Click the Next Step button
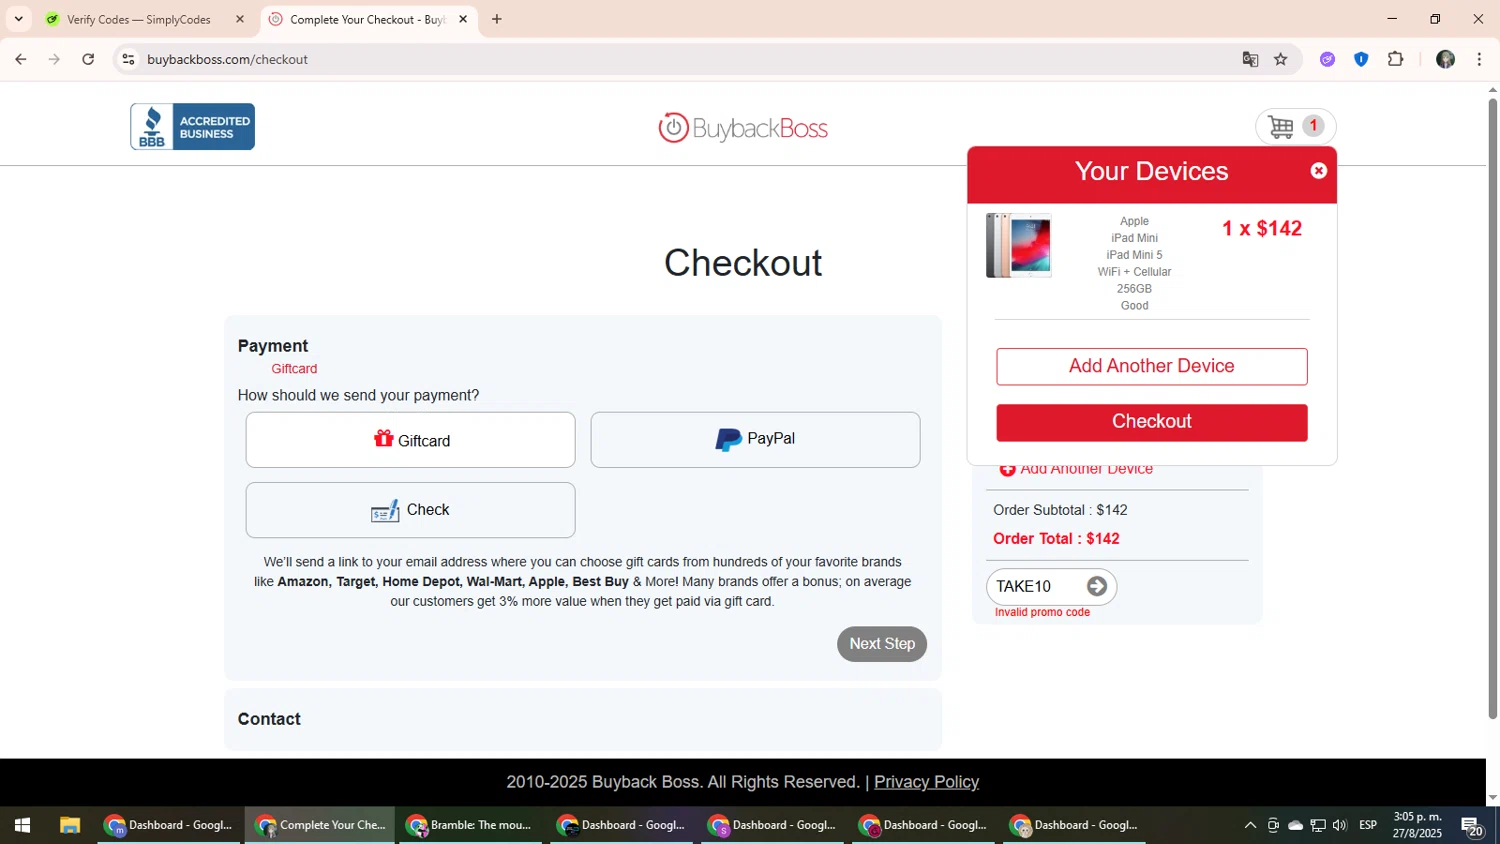 (x=882, y=644)
